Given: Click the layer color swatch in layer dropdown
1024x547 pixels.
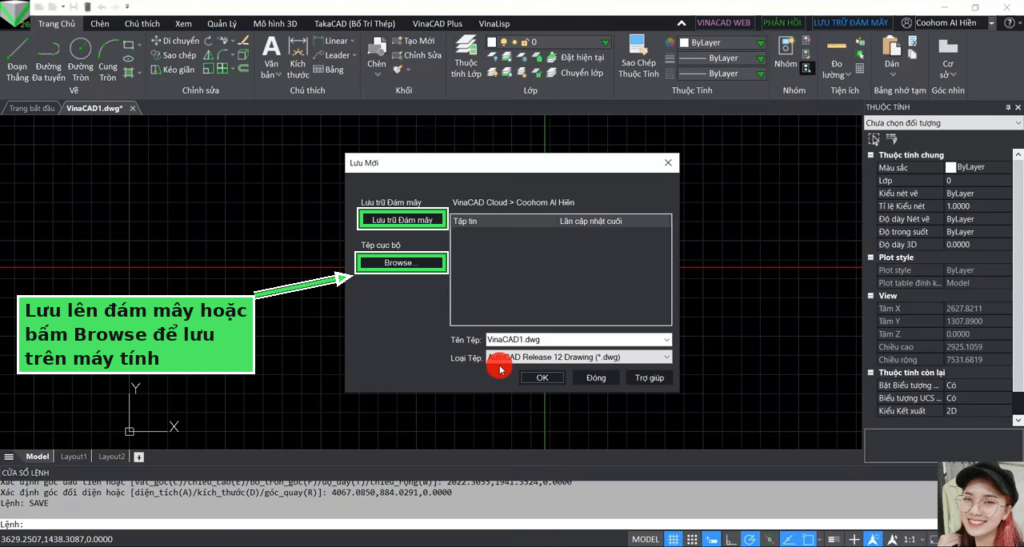Looking at the screenshot, I should tap(492, 42).
